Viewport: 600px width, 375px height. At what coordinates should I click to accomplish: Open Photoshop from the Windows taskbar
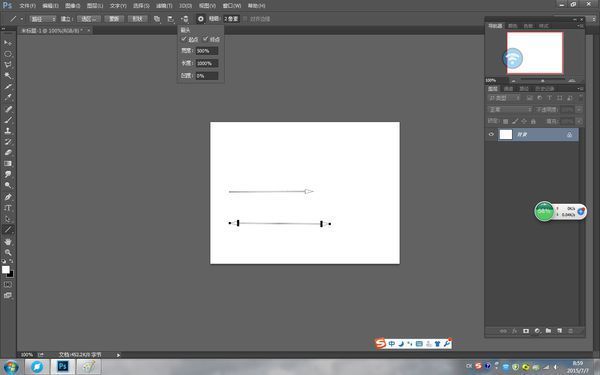[62, 367]
